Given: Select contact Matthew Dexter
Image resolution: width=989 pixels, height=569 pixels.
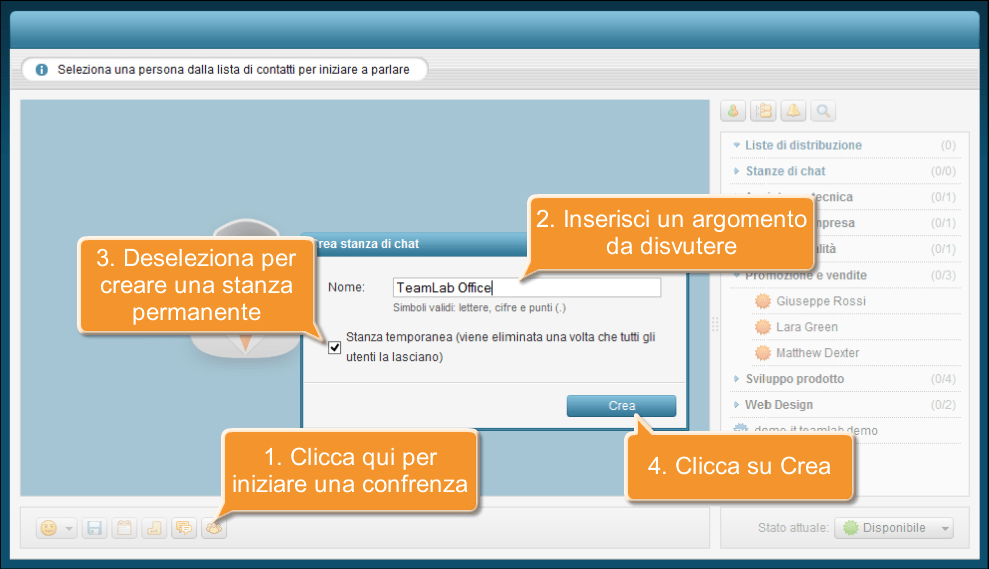Looking at the screenshot, I should point(817,353).
